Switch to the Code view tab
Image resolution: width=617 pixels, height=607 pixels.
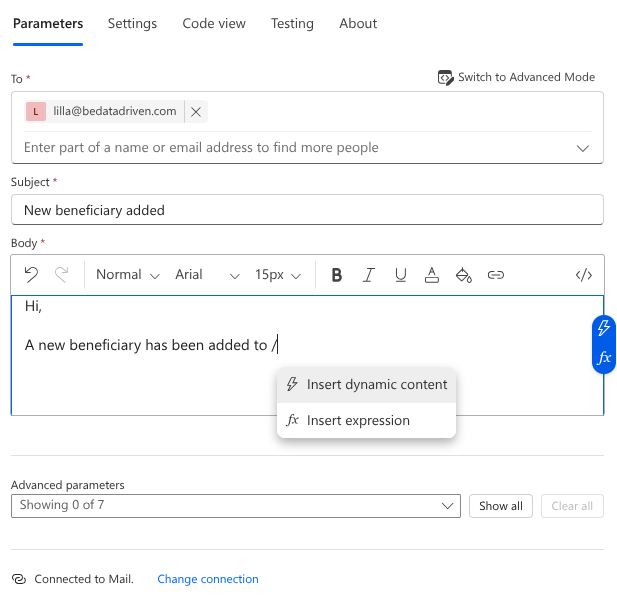click(214, 24)
